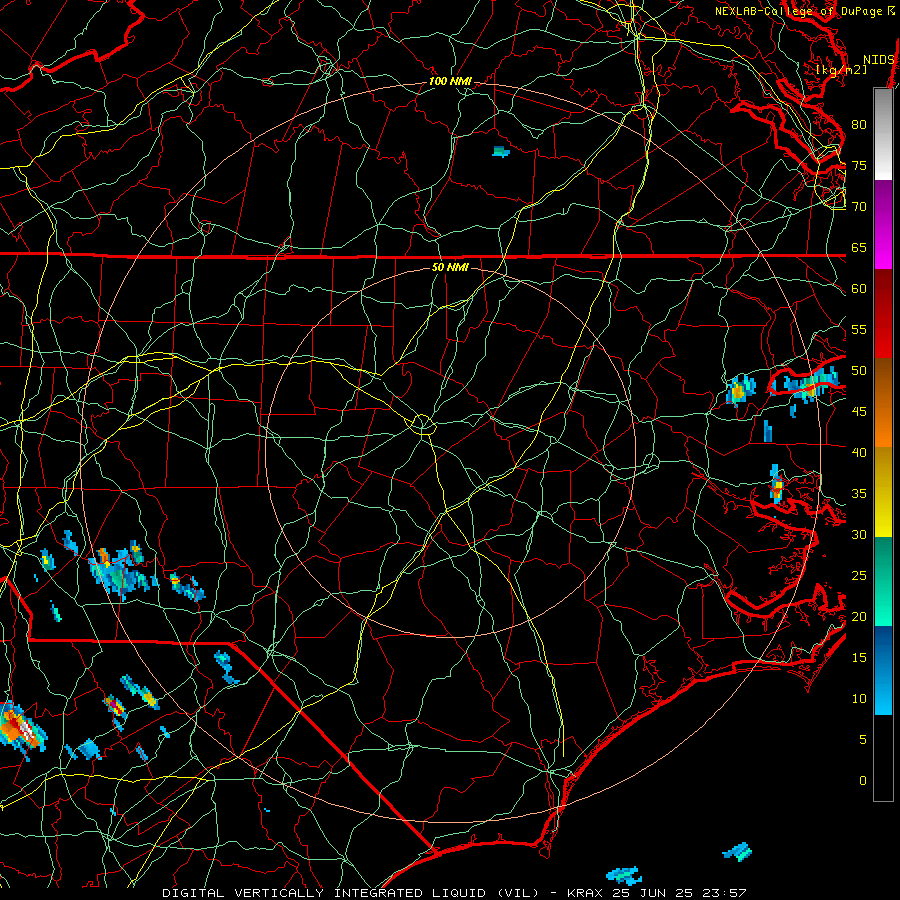This screenshot has width=900, height=900.
Task: Click the "15" scale value
Action: (x=859, y=657)
